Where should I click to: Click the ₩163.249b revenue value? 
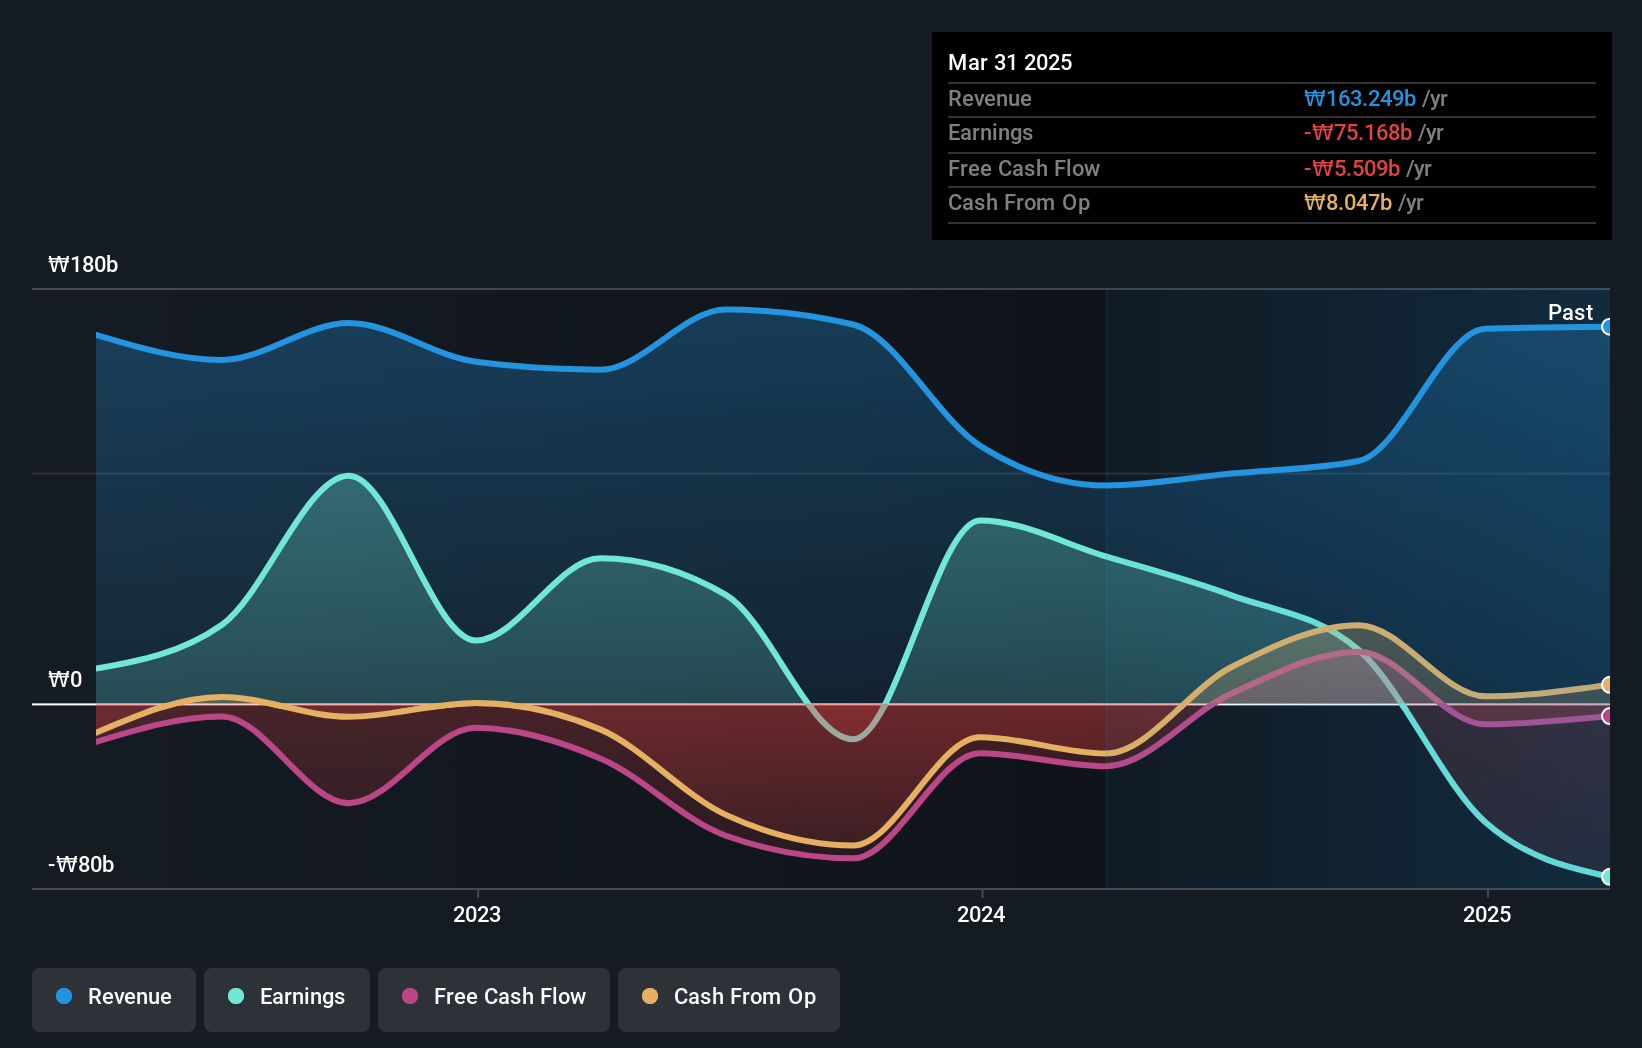pyautogui.click(x=1360, y=99)
